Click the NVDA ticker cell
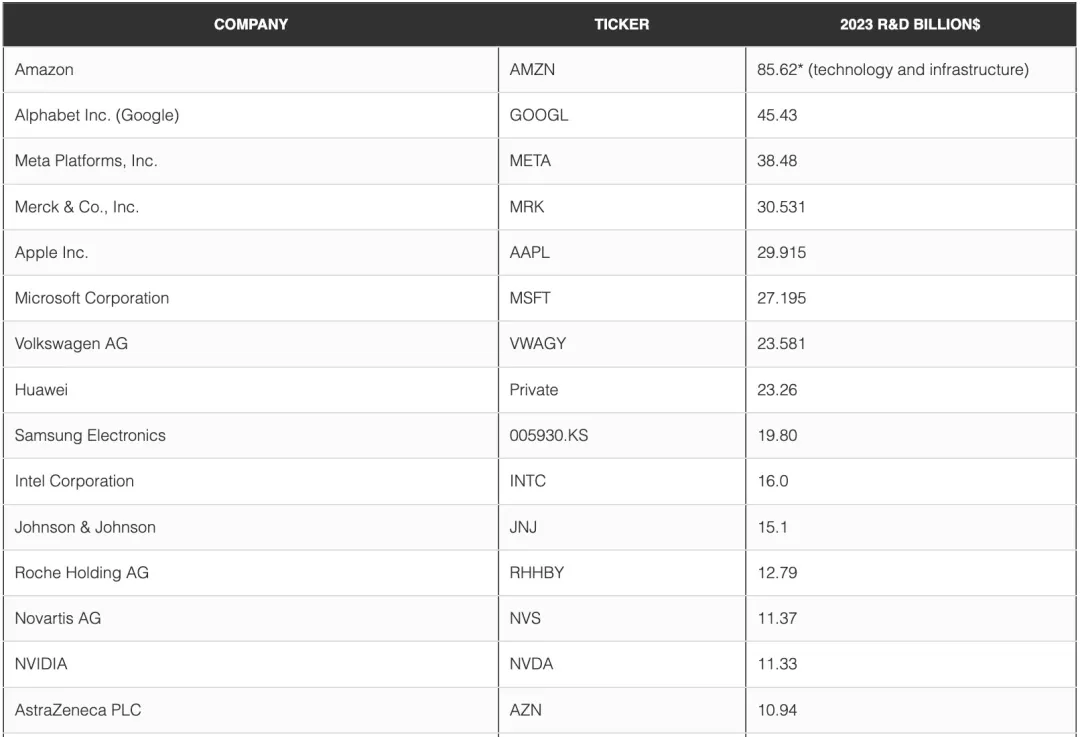This screenshot has width=1080, height=737. coord(622,664)
